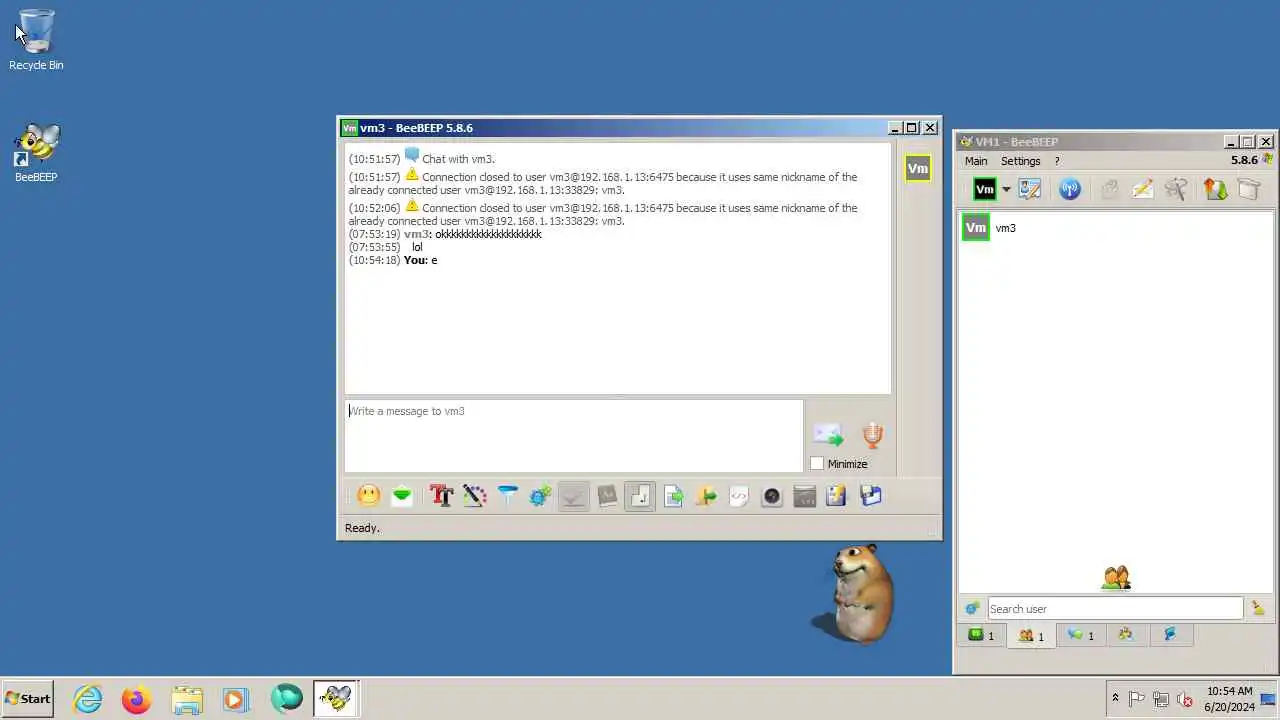Click the 'You: e' message line

coord(393,260)
